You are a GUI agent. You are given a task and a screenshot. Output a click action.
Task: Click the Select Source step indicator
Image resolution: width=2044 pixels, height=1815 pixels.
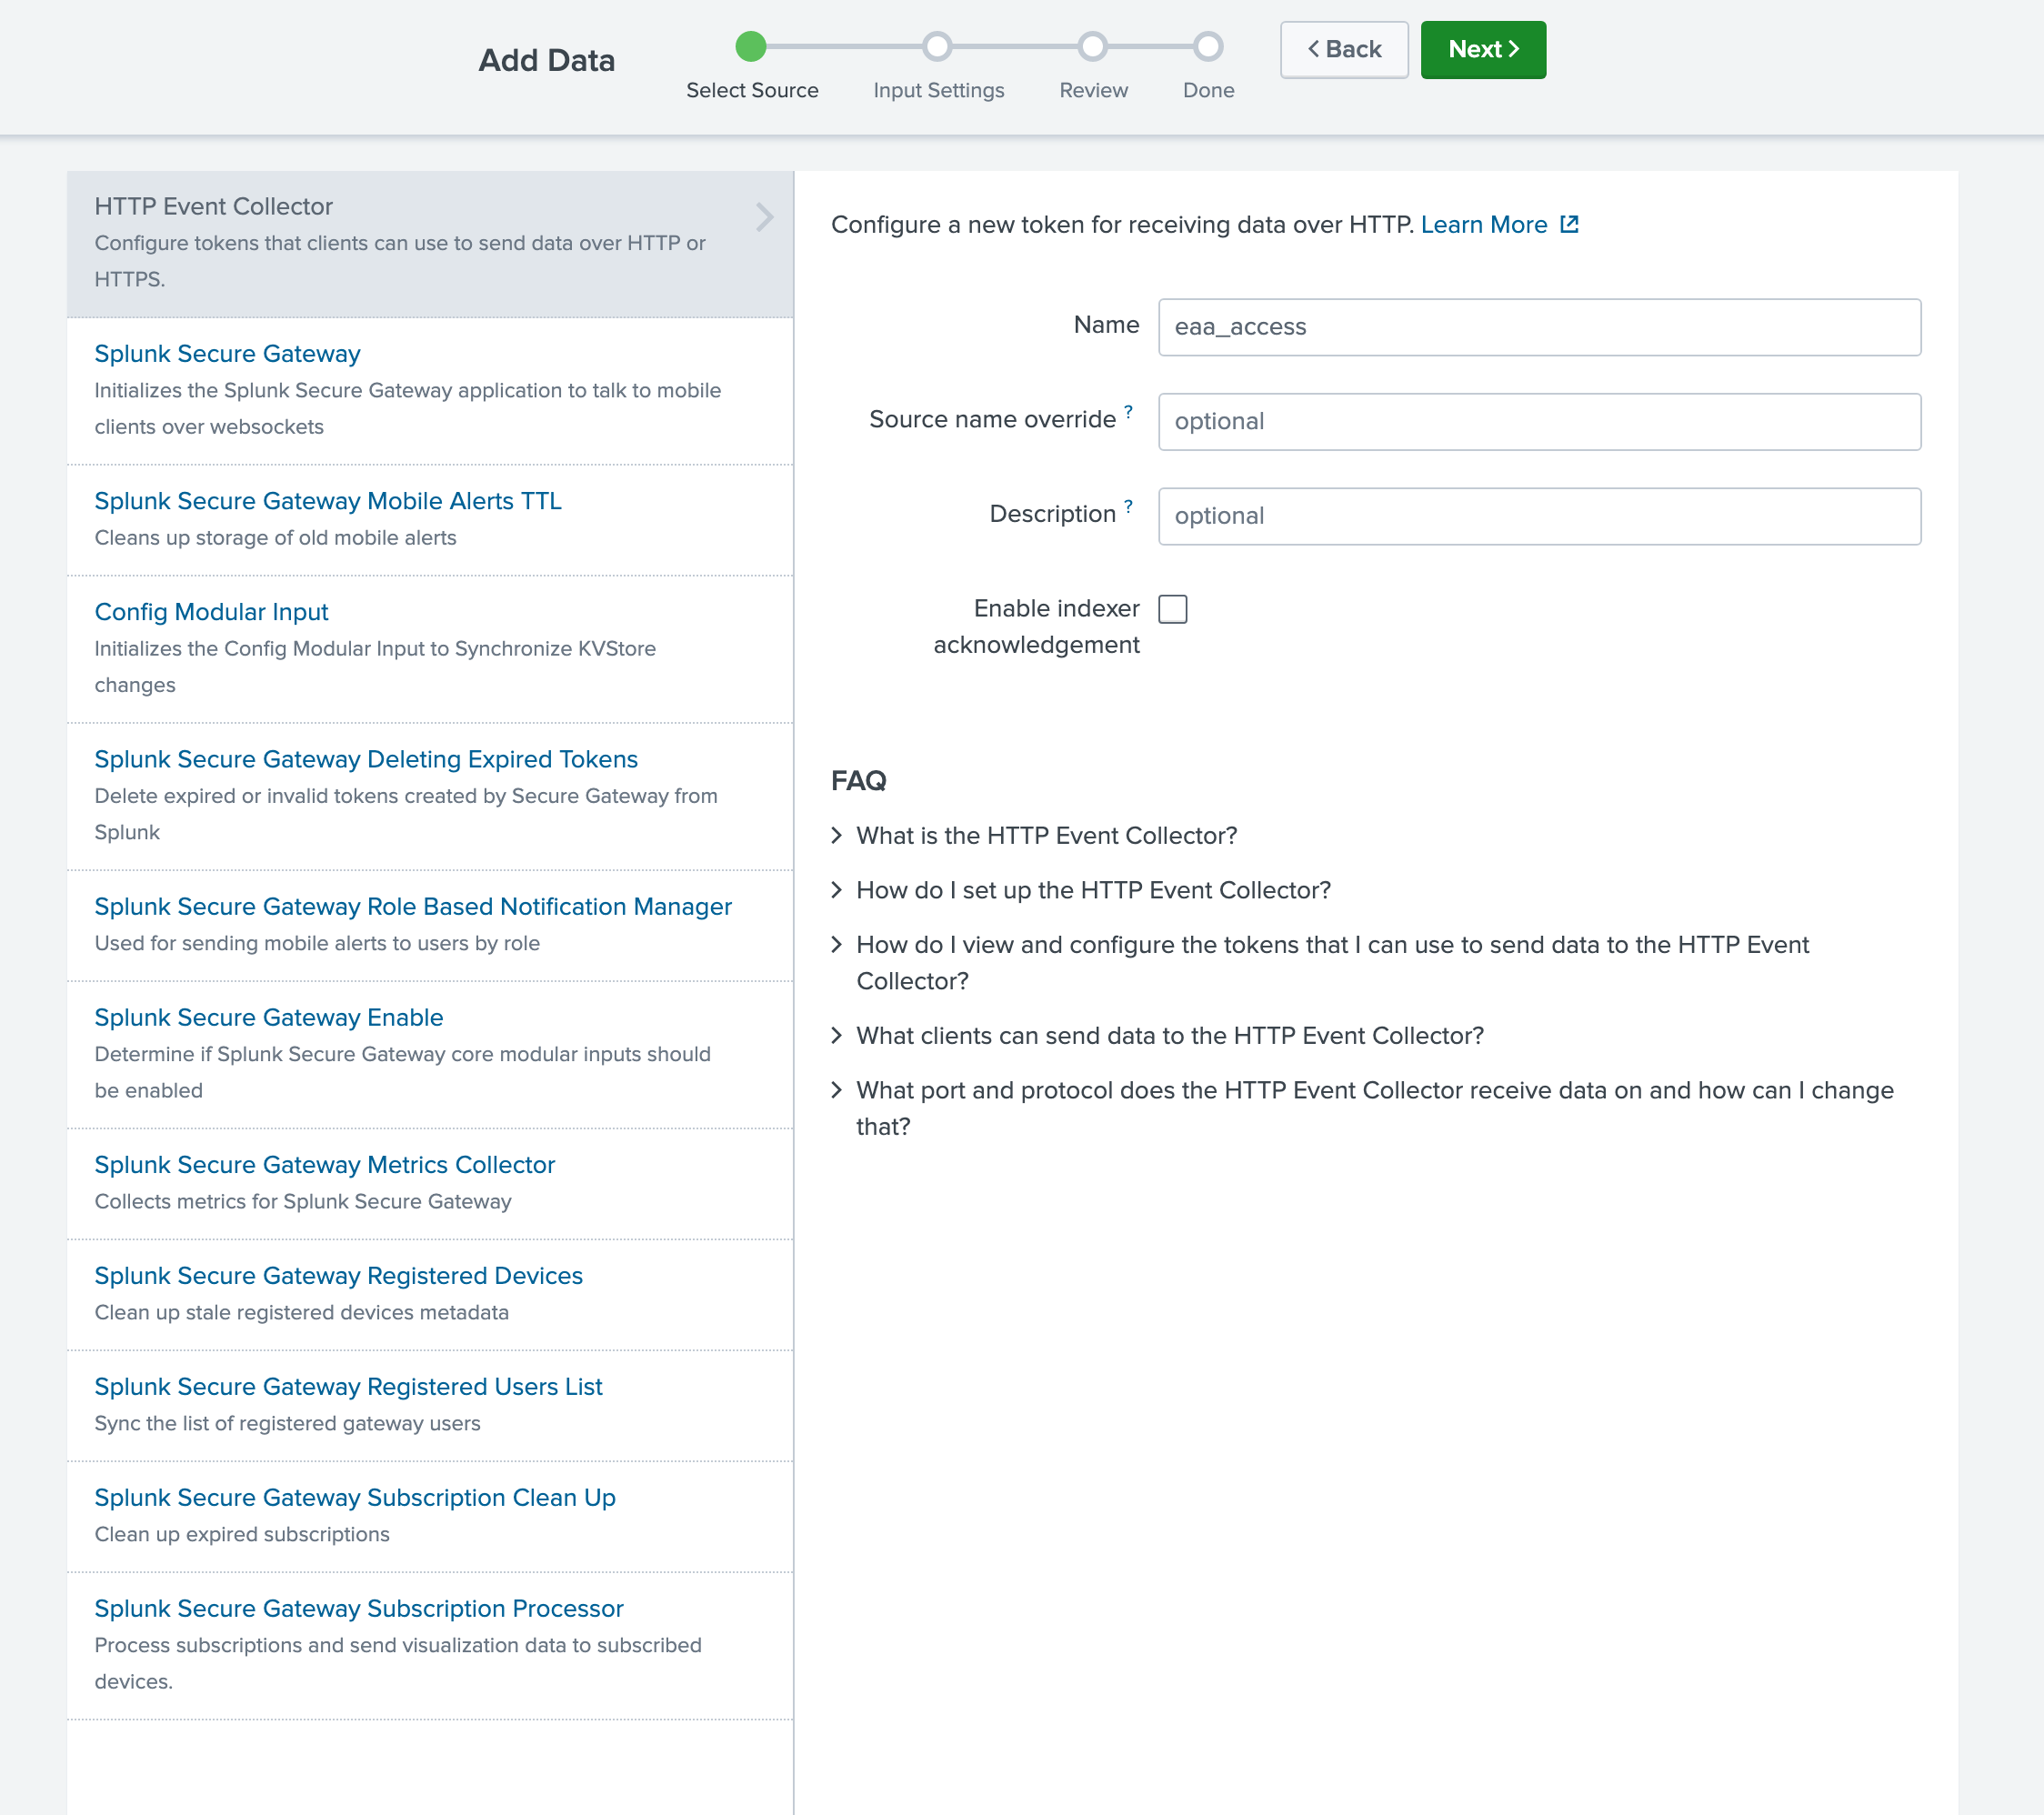click(751, 46)
